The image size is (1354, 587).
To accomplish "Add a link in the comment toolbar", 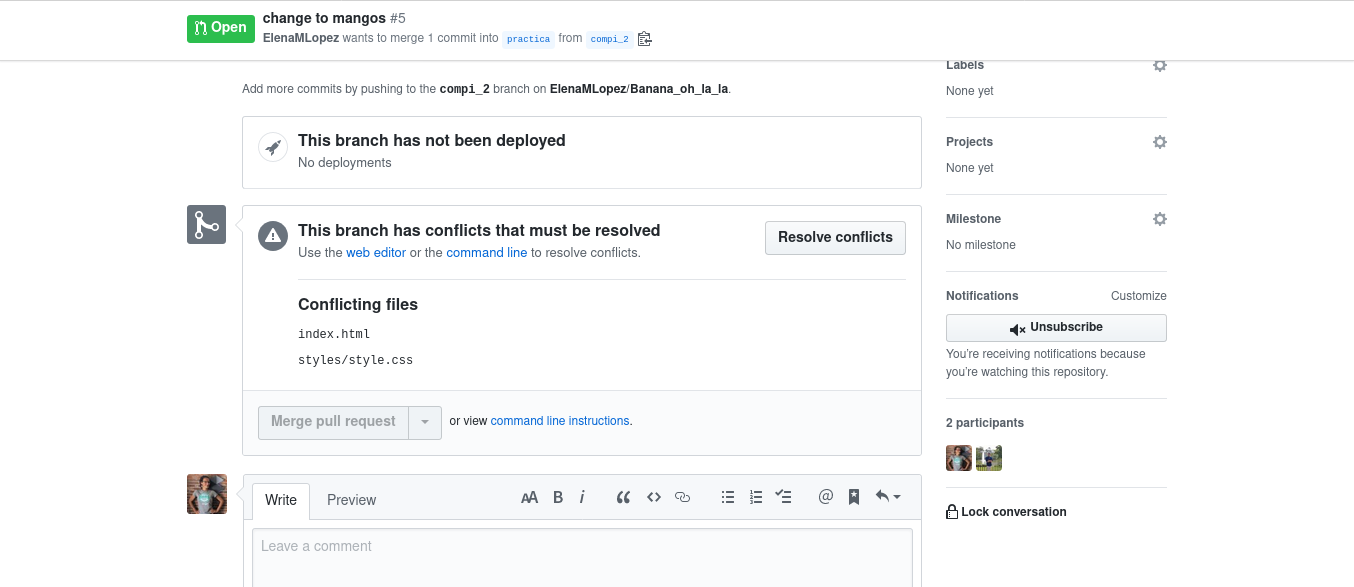I will (x=683, y=497).
